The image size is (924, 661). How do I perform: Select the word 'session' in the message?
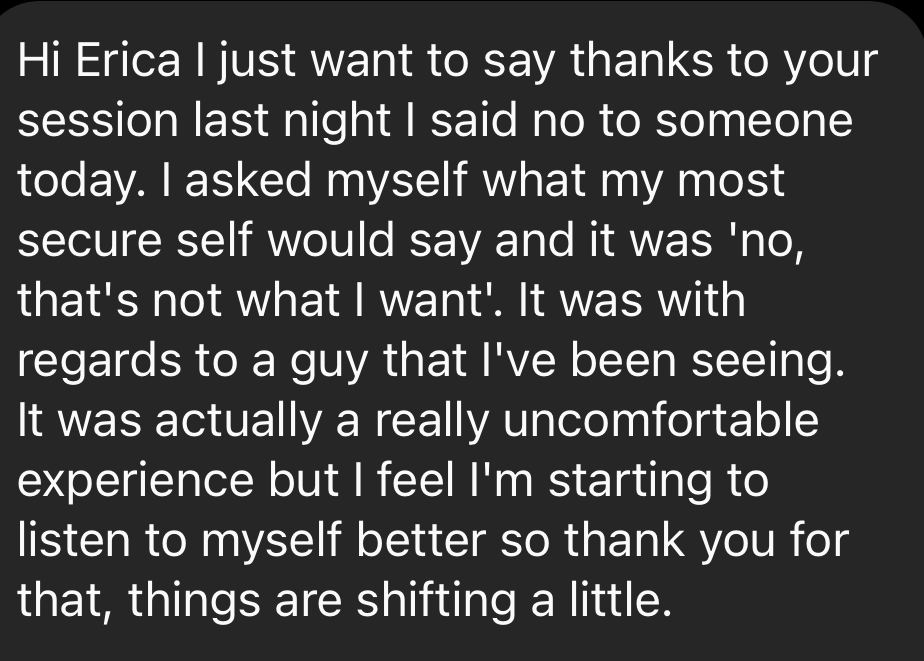(98, 120)
